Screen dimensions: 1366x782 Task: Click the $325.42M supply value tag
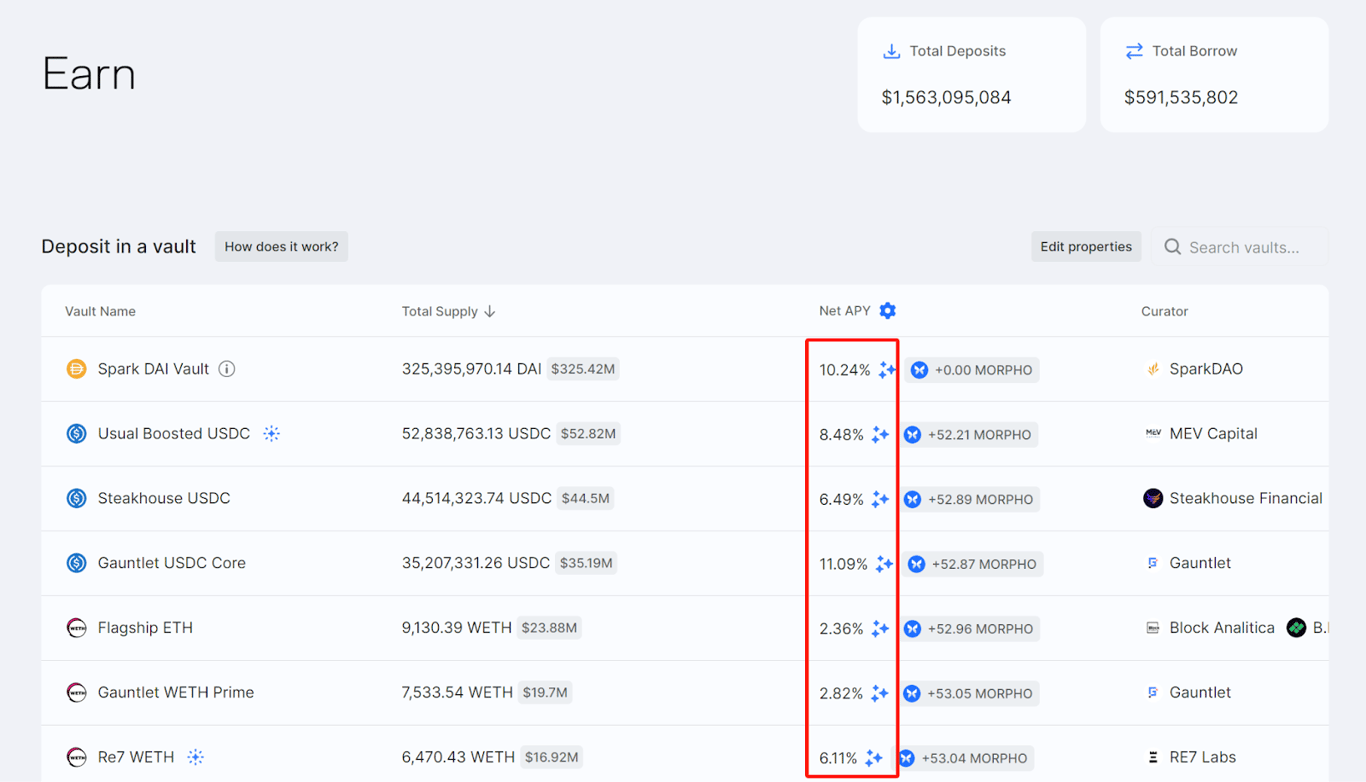click(583, 369)
